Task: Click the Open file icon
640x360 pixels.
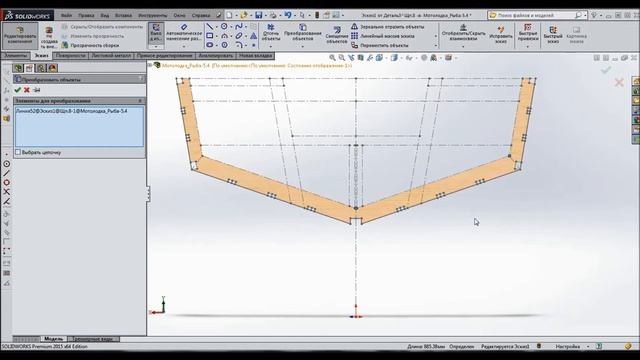Action: pos(244,15)
